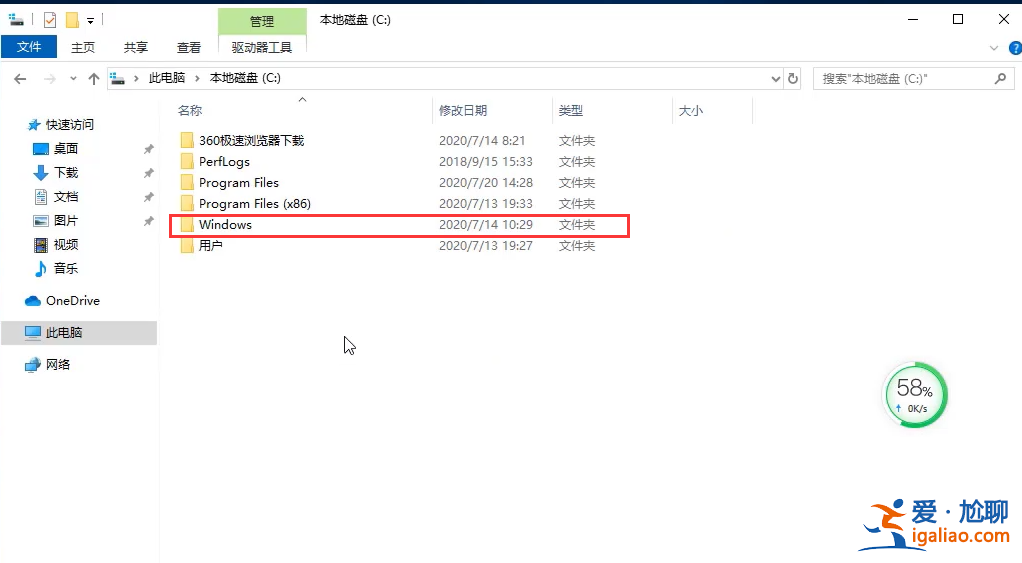The image size is (1022, 563).
Task: Click the pin icon beside 图片
Action: coord(149,222)
